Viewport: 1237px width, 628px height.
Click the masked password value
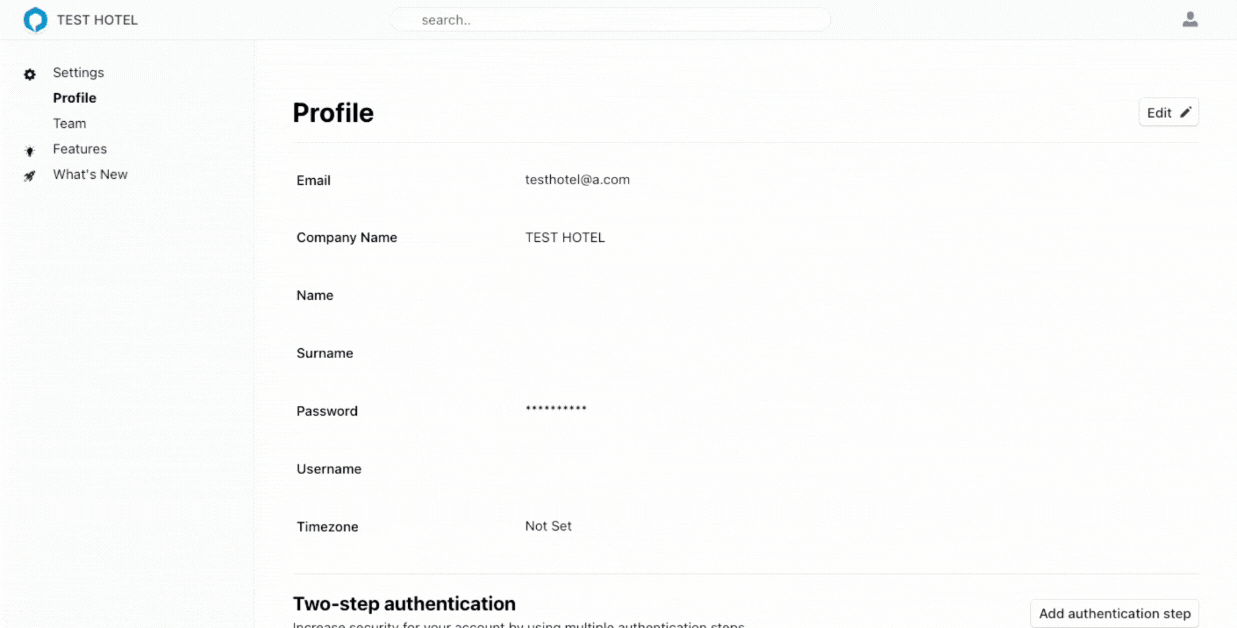(556, 410)
